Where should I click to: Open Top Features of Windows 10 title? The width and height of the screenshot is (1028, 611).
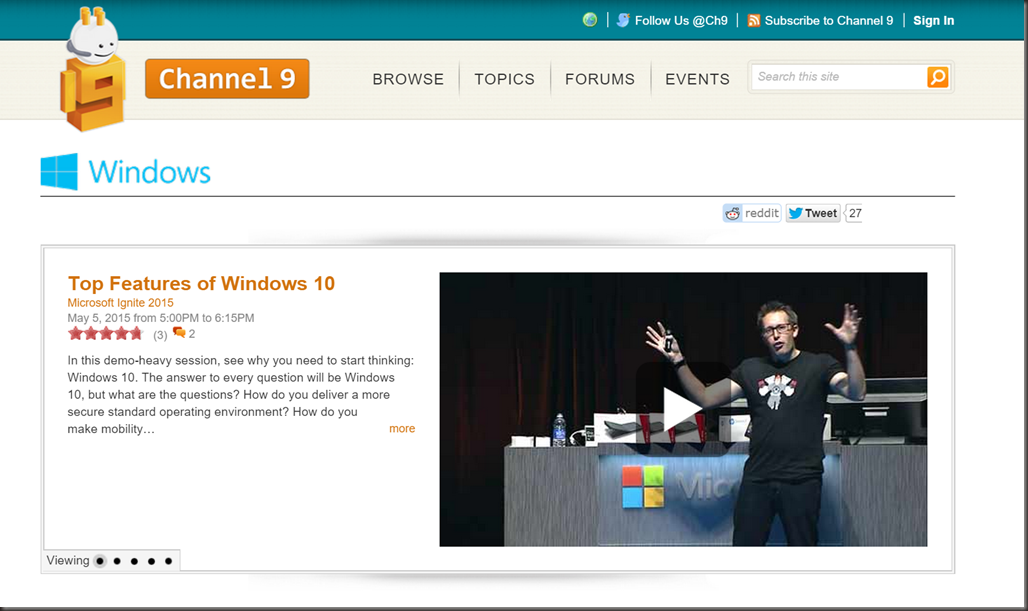pos(201,283)
